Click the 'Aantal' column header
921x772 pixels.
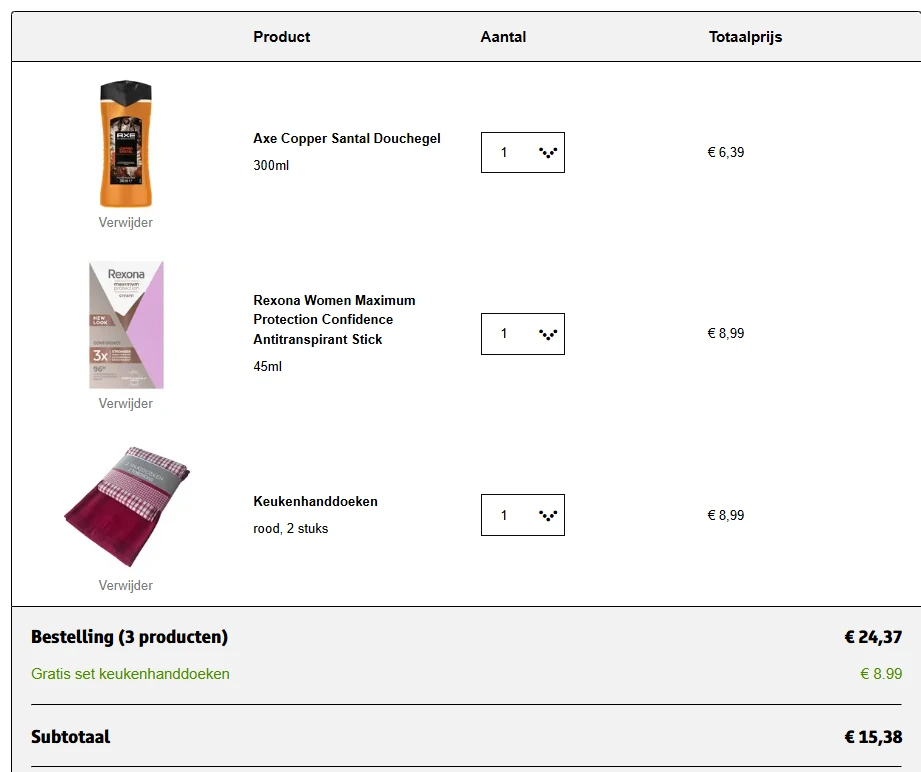(503, 36)
